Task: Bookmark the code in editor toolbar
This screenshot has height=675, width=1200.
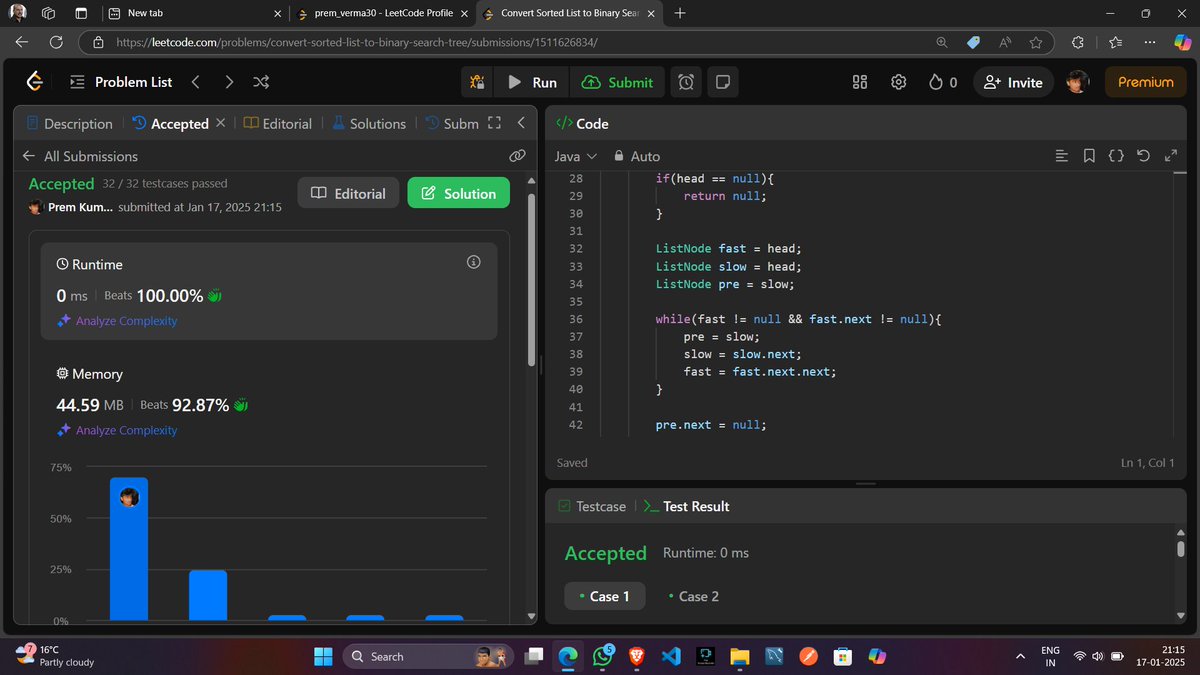Action: [1089, 156]
